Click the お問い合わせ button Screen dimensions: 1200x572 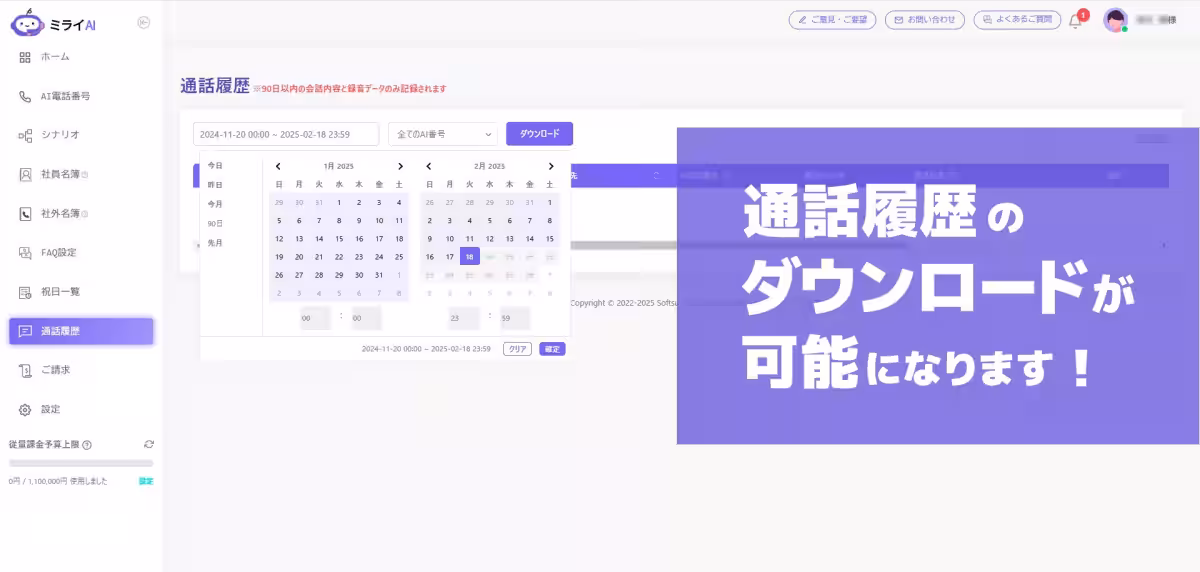[x=926, y=19]
